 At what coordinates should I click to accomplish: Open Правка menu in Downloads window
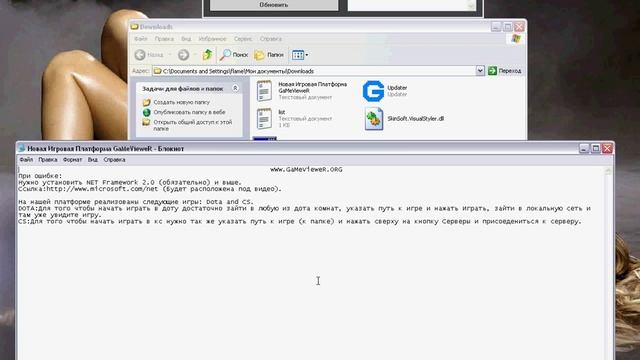pyautogui.click(x=164, y=39)
